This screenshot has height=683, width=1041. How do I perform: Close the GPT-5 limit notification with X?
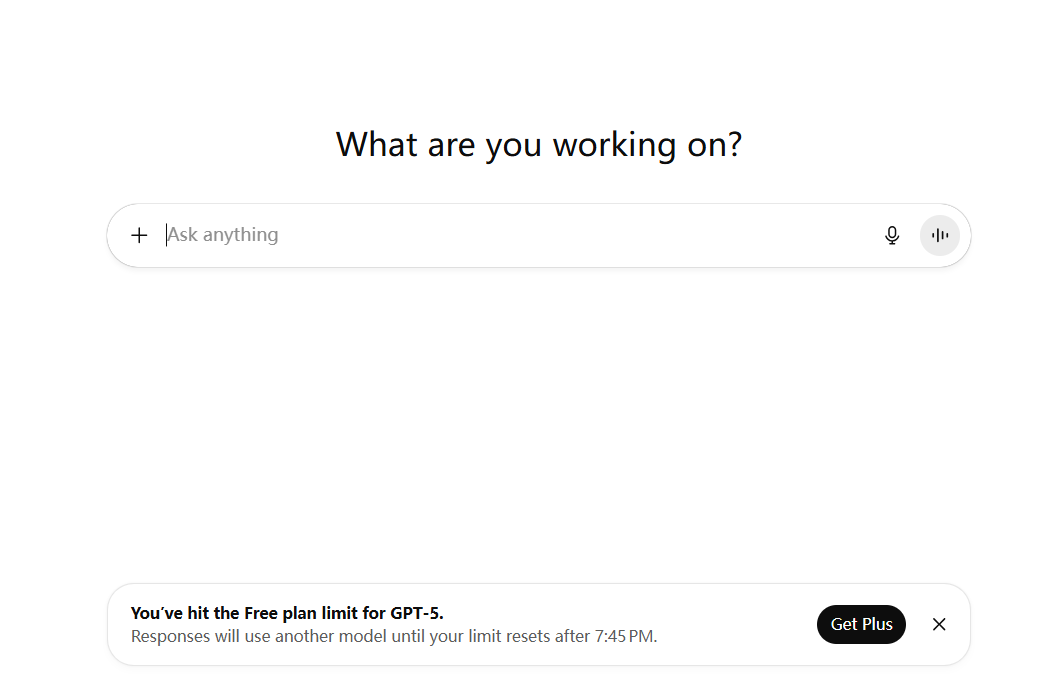coord(939,625)
